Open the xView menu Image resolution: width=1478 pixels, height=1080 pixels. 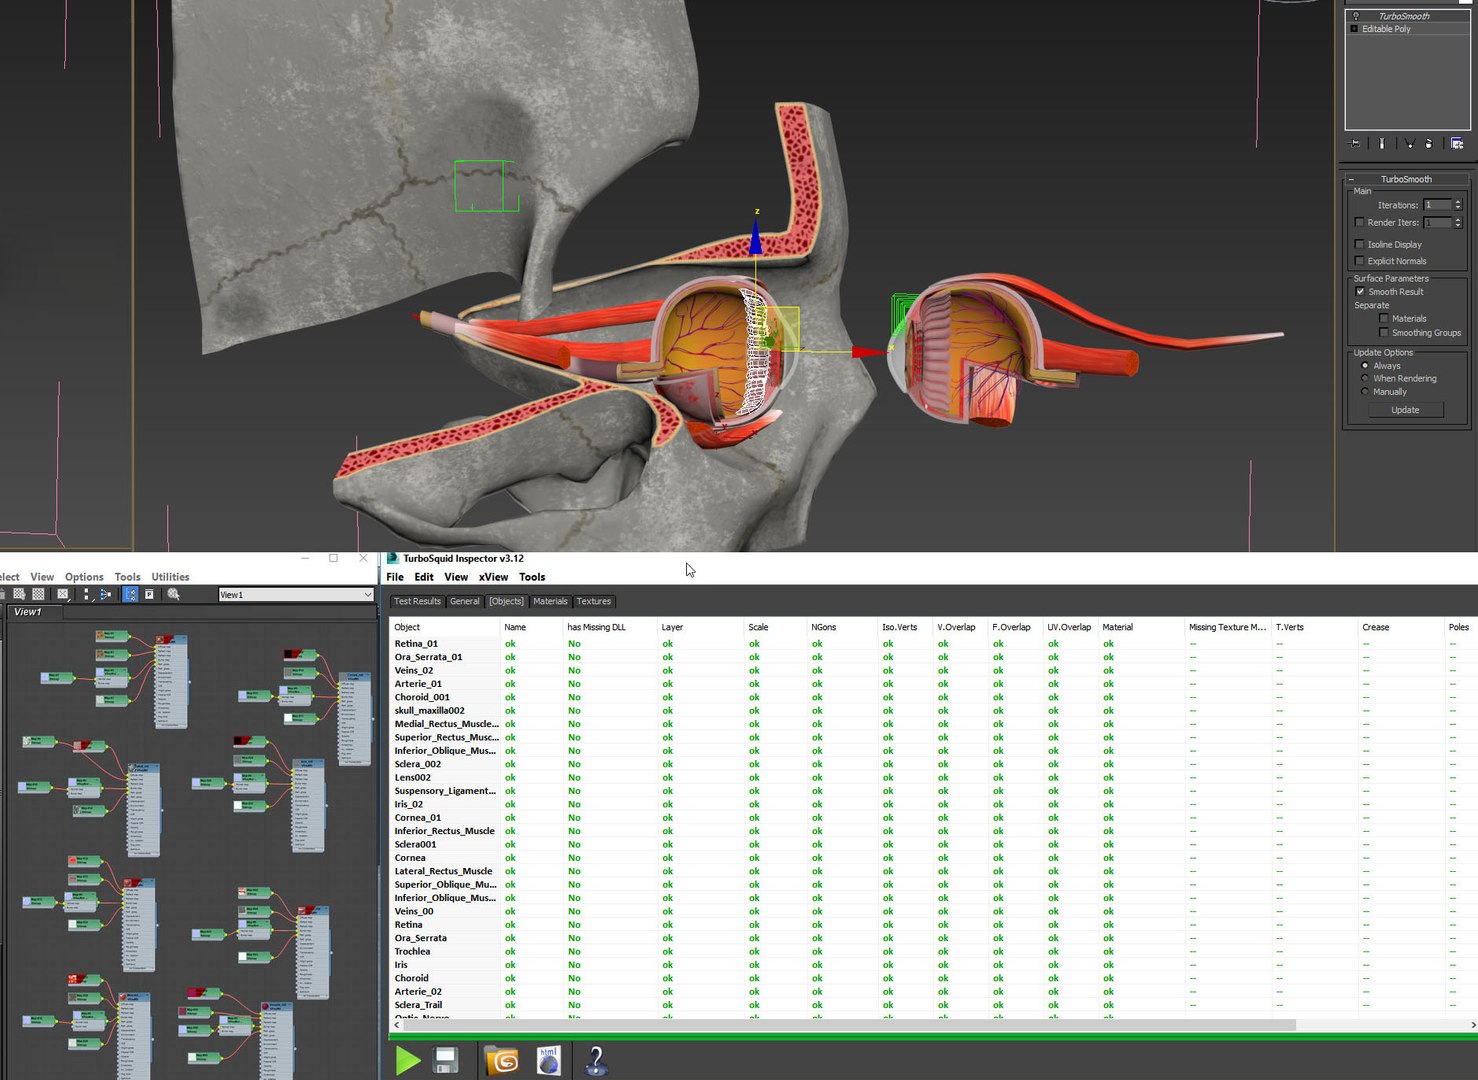click(493, 577)
